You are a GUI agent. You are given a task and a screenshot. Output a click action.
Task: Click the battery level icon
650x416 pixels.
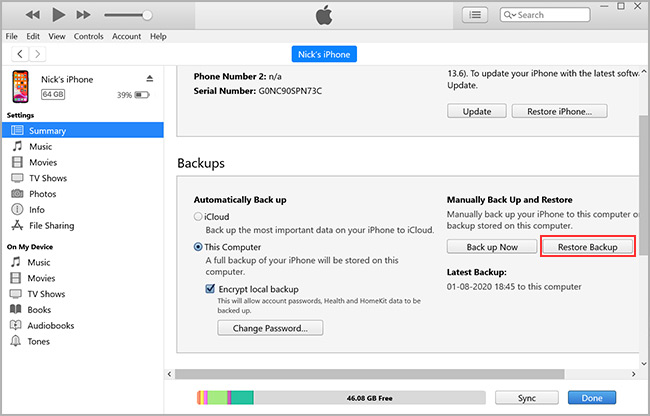[x=142, y=95]
